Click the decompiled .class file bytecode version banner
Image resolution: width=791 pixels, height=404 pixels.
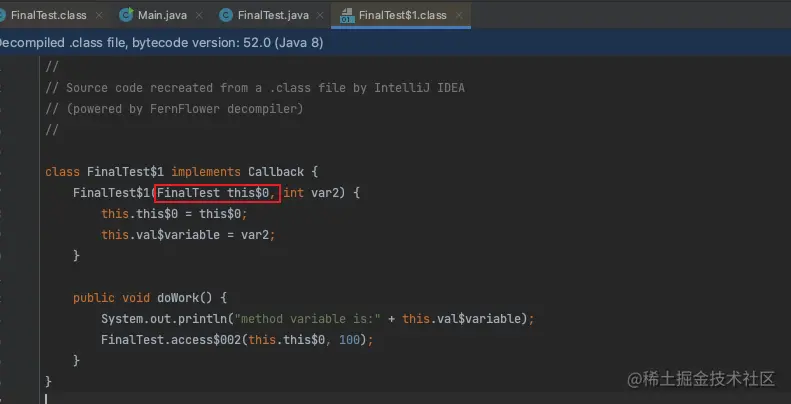pos(396,42)
